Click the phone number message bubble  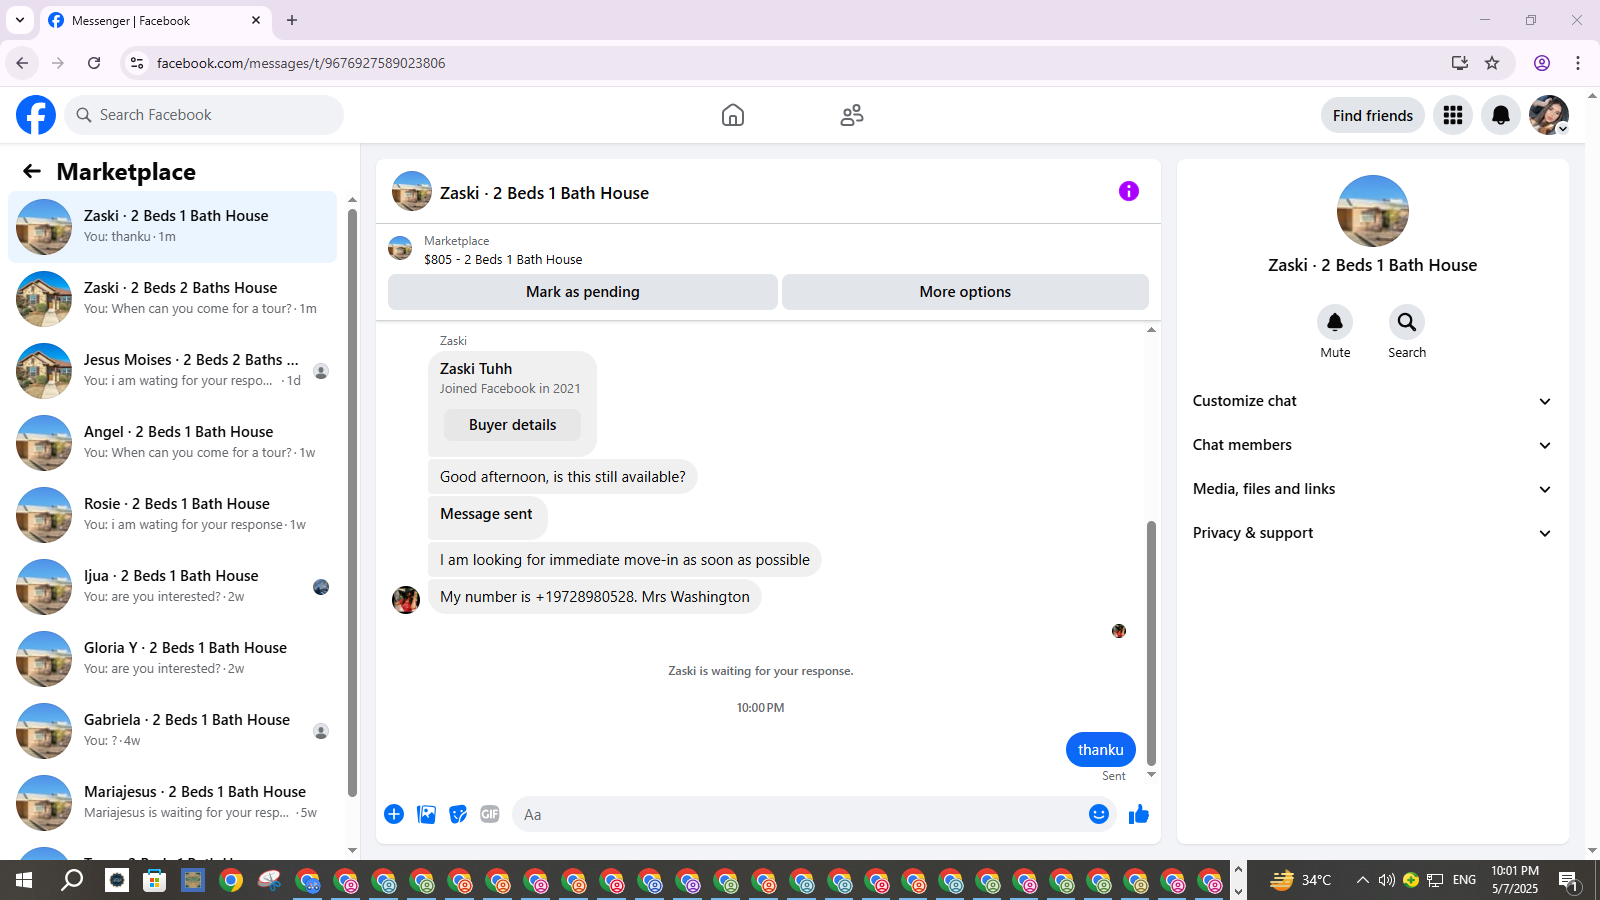click(x=595, y=597)
